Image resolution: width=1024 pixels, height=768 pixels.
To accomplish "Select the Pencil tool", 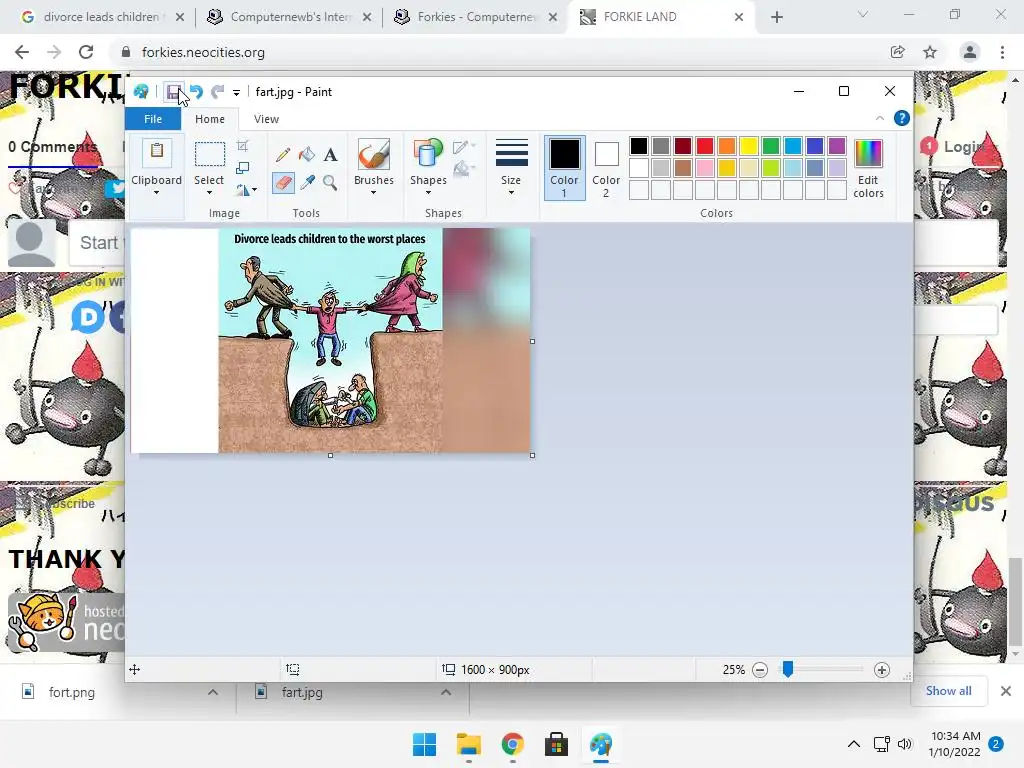I will [x=283, y=154].
